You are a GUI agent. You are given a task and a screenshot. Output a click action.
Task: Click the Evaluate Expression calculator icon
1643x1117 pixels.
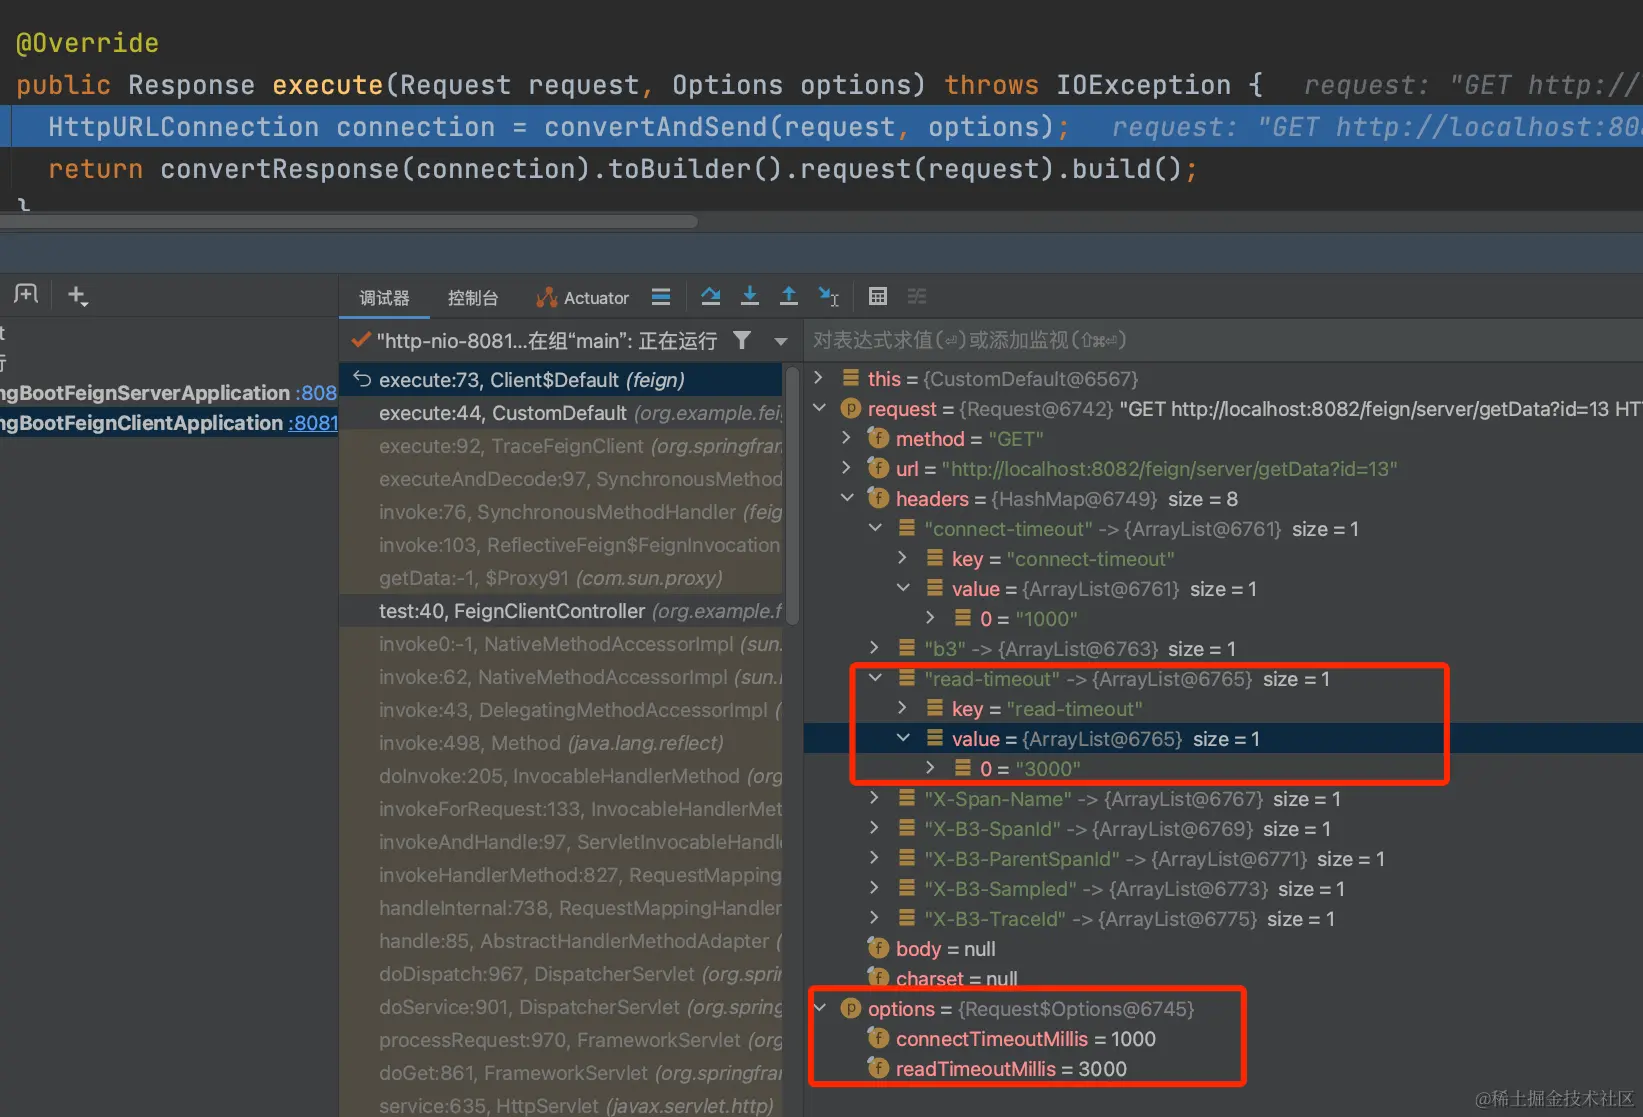878,296
